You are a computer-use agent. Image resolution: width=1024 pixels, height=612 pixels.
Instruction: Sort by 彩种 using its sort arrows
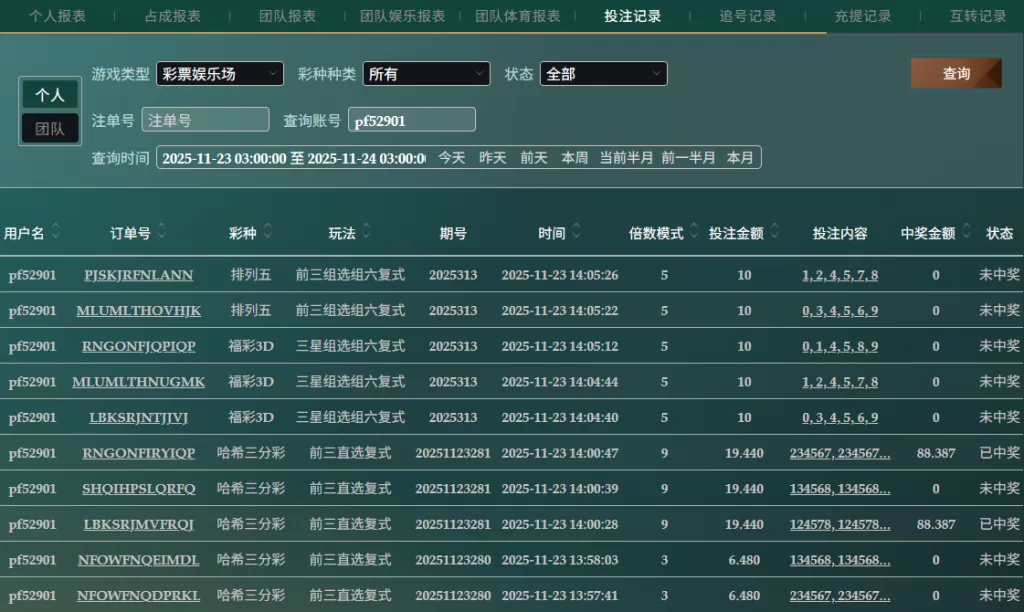tap(268, 232)
